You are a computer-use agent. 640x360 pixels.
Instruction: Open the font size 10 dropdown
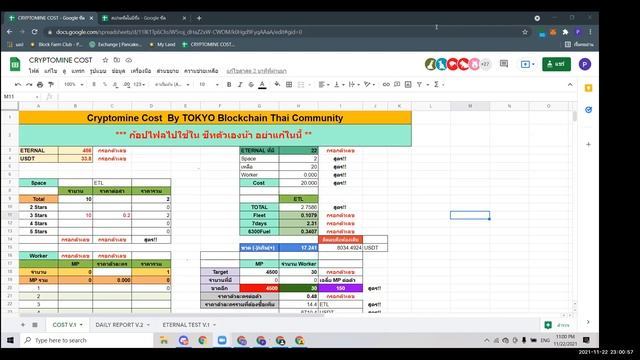pos(209,84)
